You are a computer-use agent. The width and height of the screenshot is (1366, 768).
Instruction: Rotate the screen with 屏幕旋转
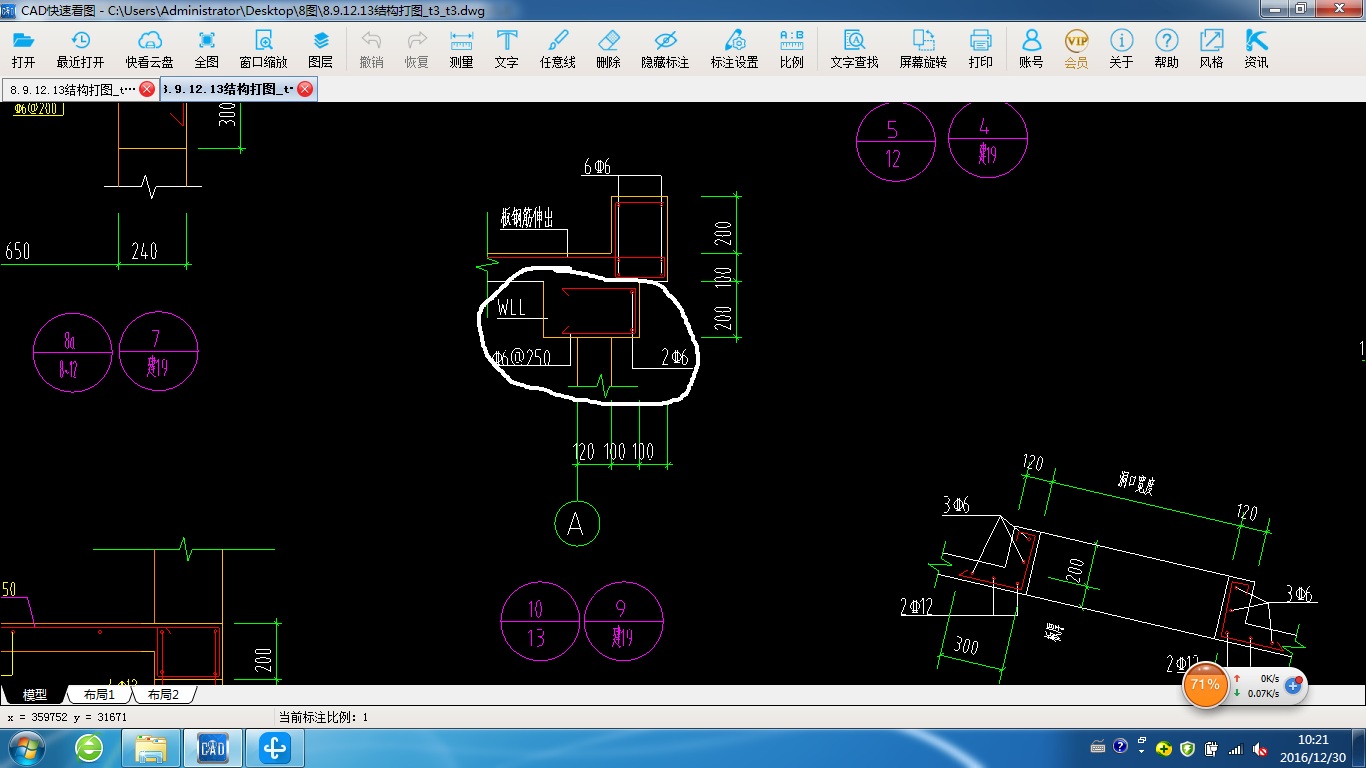[x=923, y=49]
